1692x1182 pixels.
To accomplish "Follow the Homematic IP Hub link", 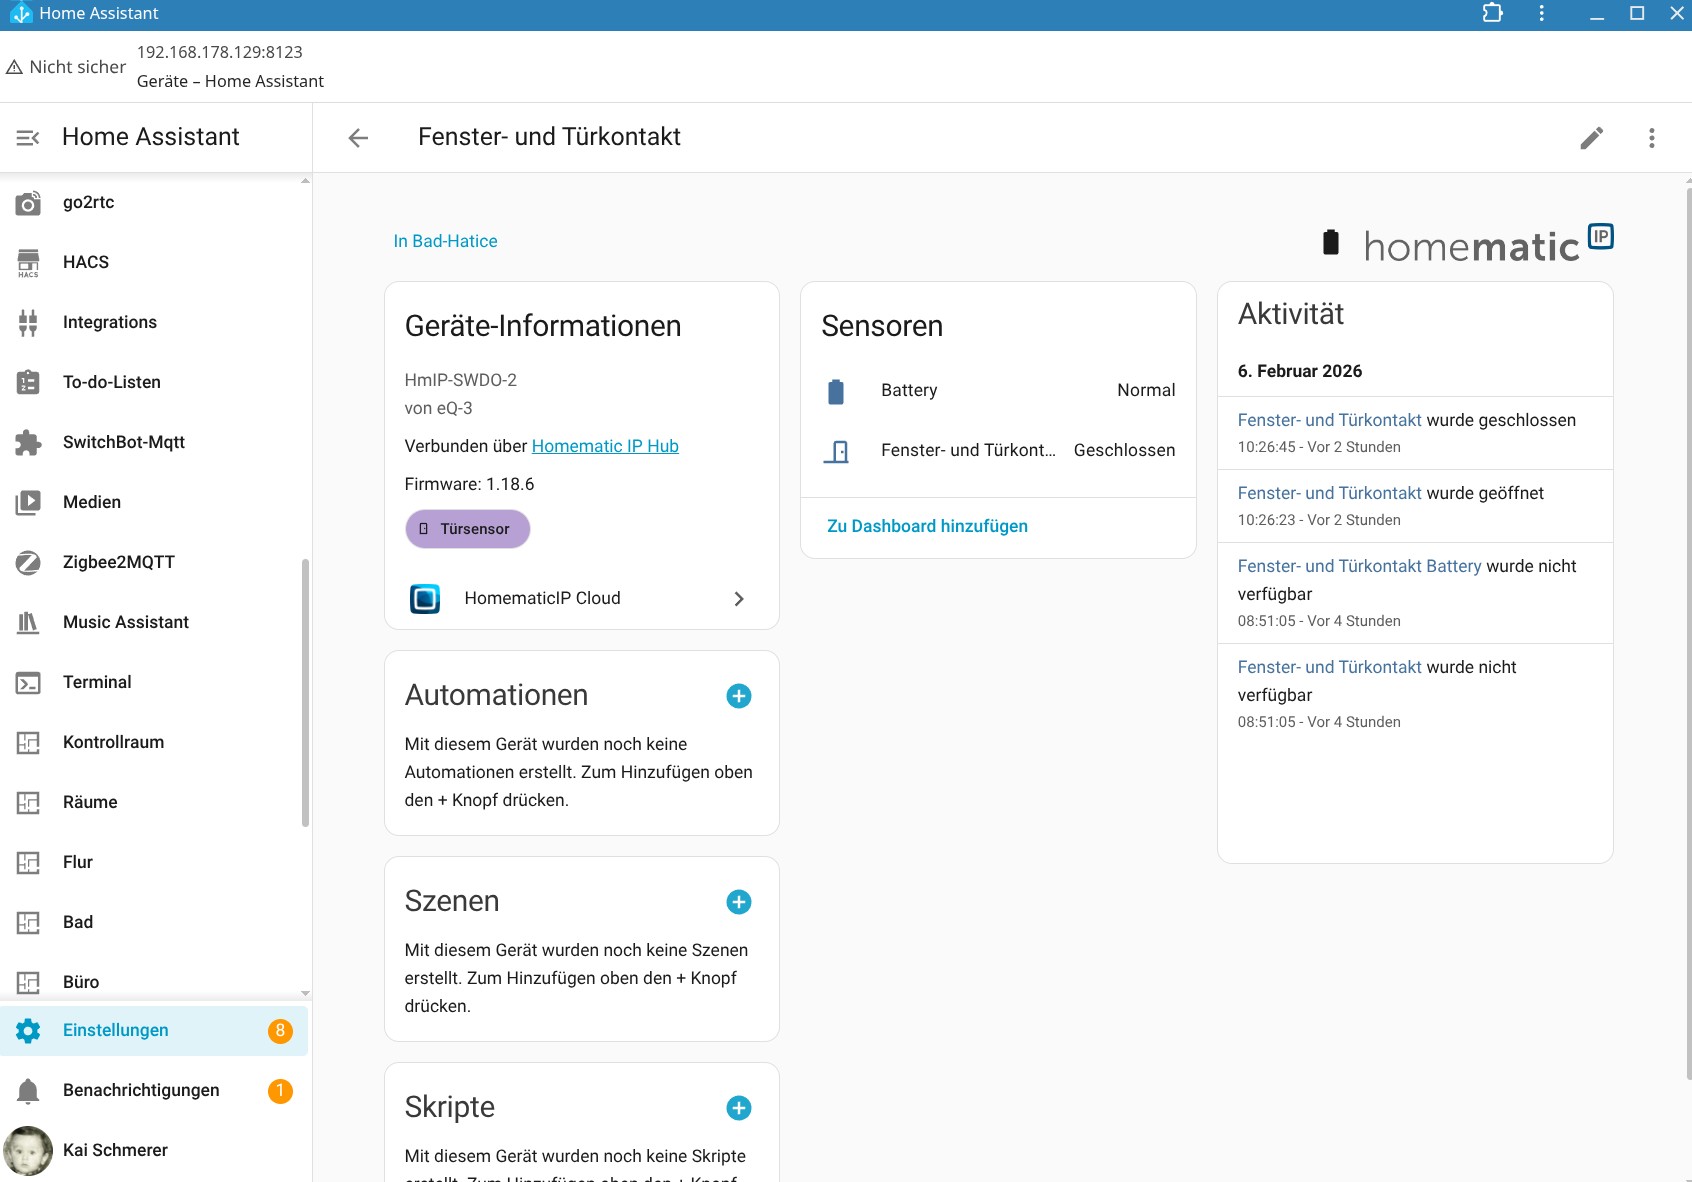I will pyautogui.click(x=604, y=446).
